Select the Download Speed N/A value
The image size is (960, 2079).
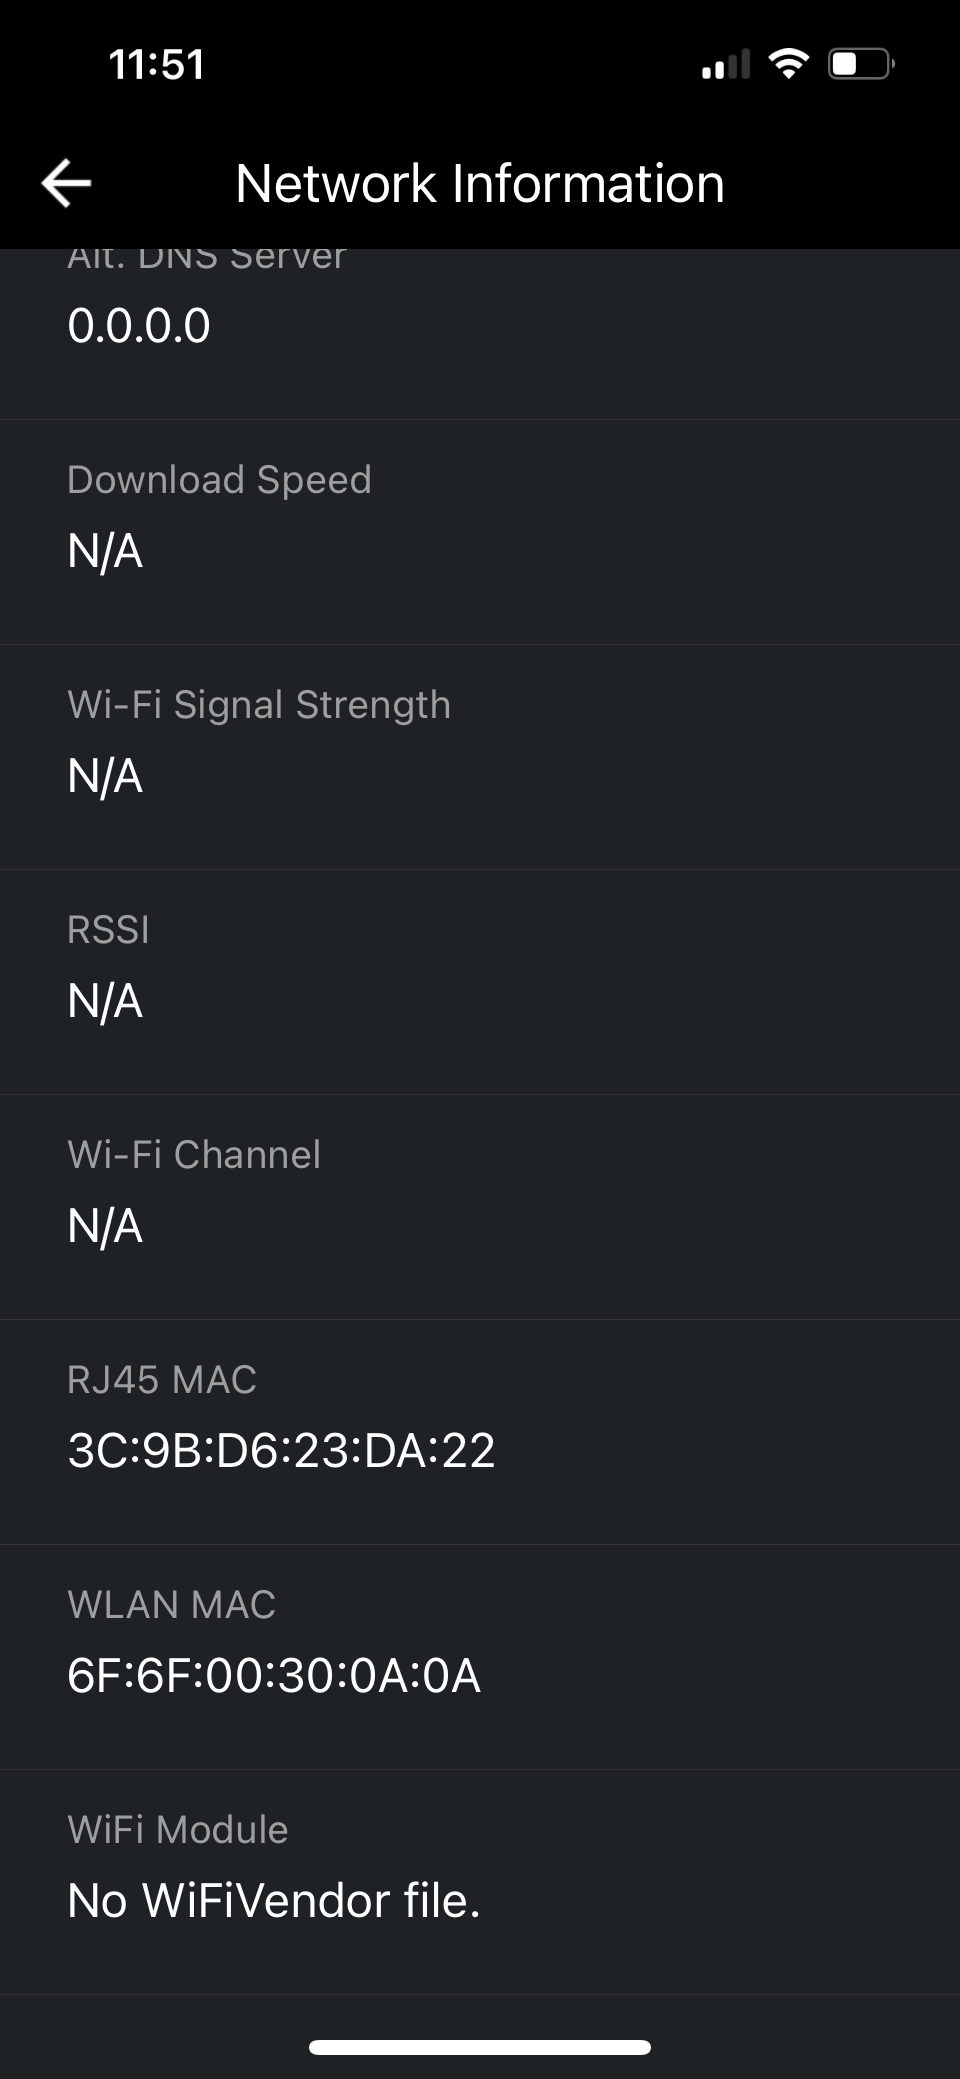pyautogui.click(x=105, y=551)
